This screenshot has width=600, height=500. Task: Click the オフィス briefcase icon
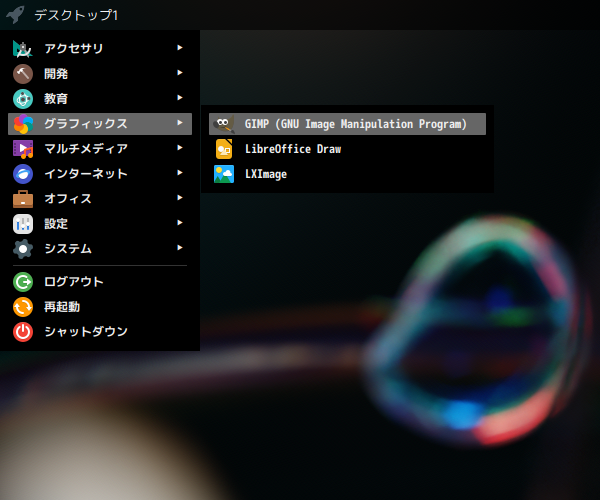(x=23, y=199)
